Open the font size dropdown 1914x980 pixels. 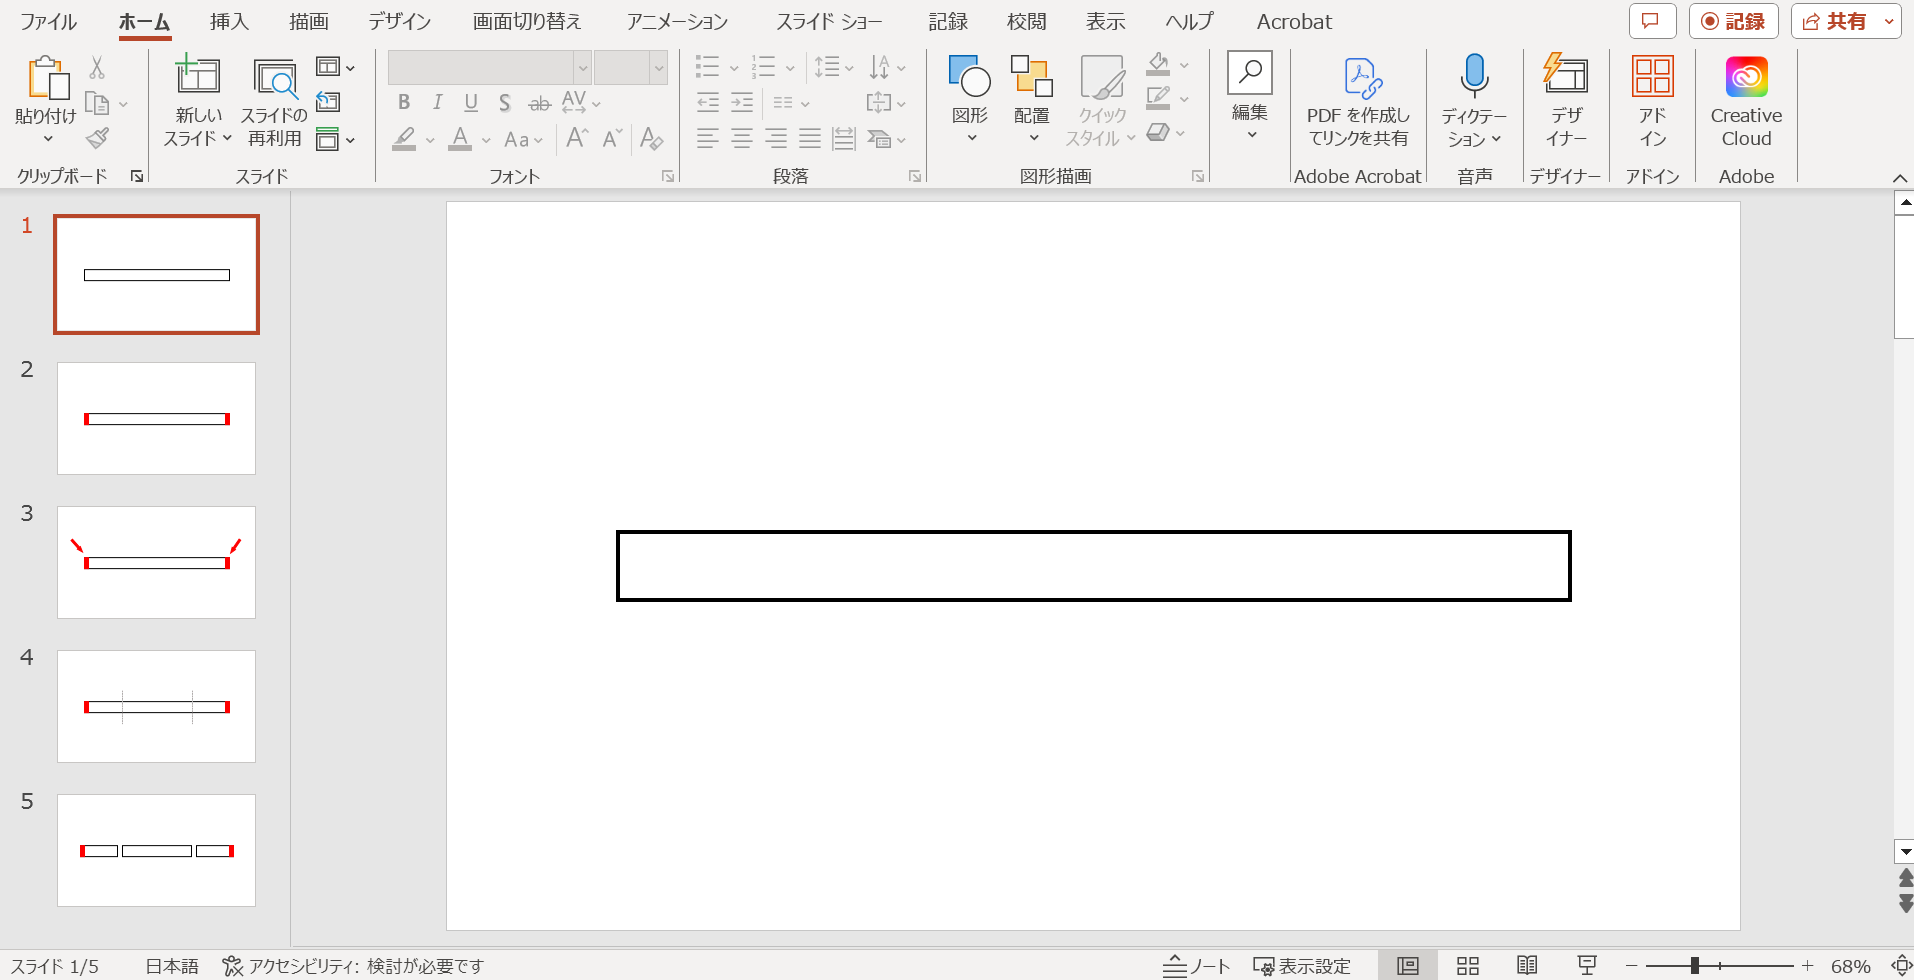657,67
